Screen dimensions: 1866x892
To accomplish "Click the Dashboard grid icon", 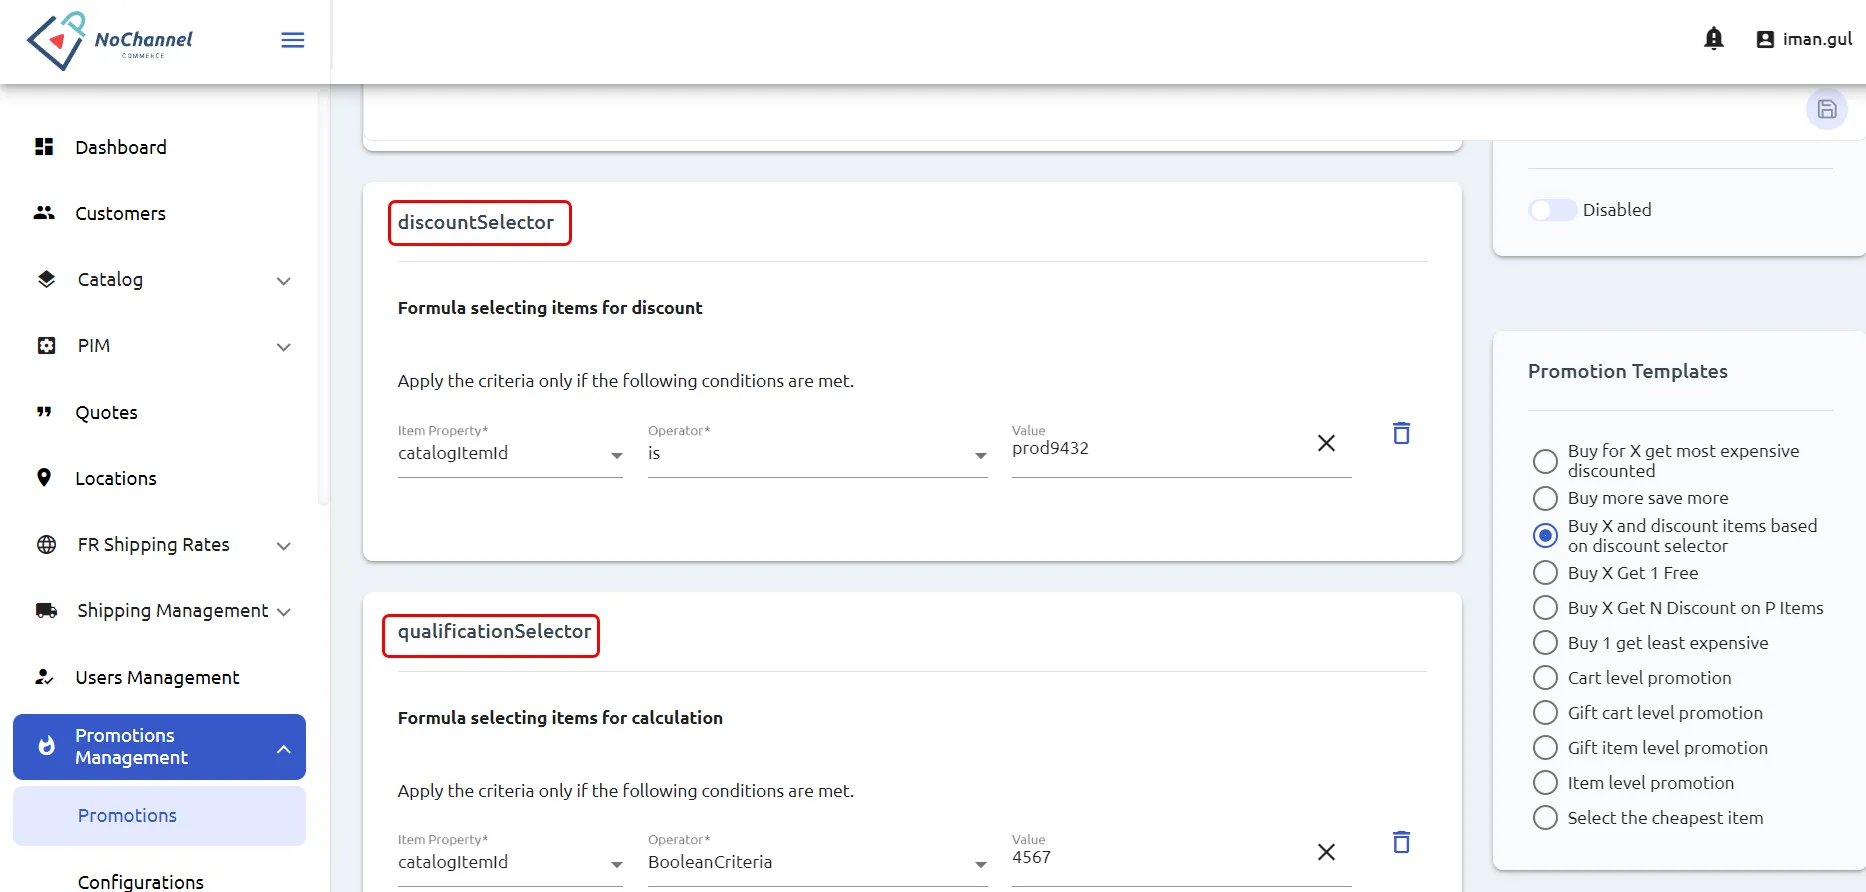I will 44,147.
